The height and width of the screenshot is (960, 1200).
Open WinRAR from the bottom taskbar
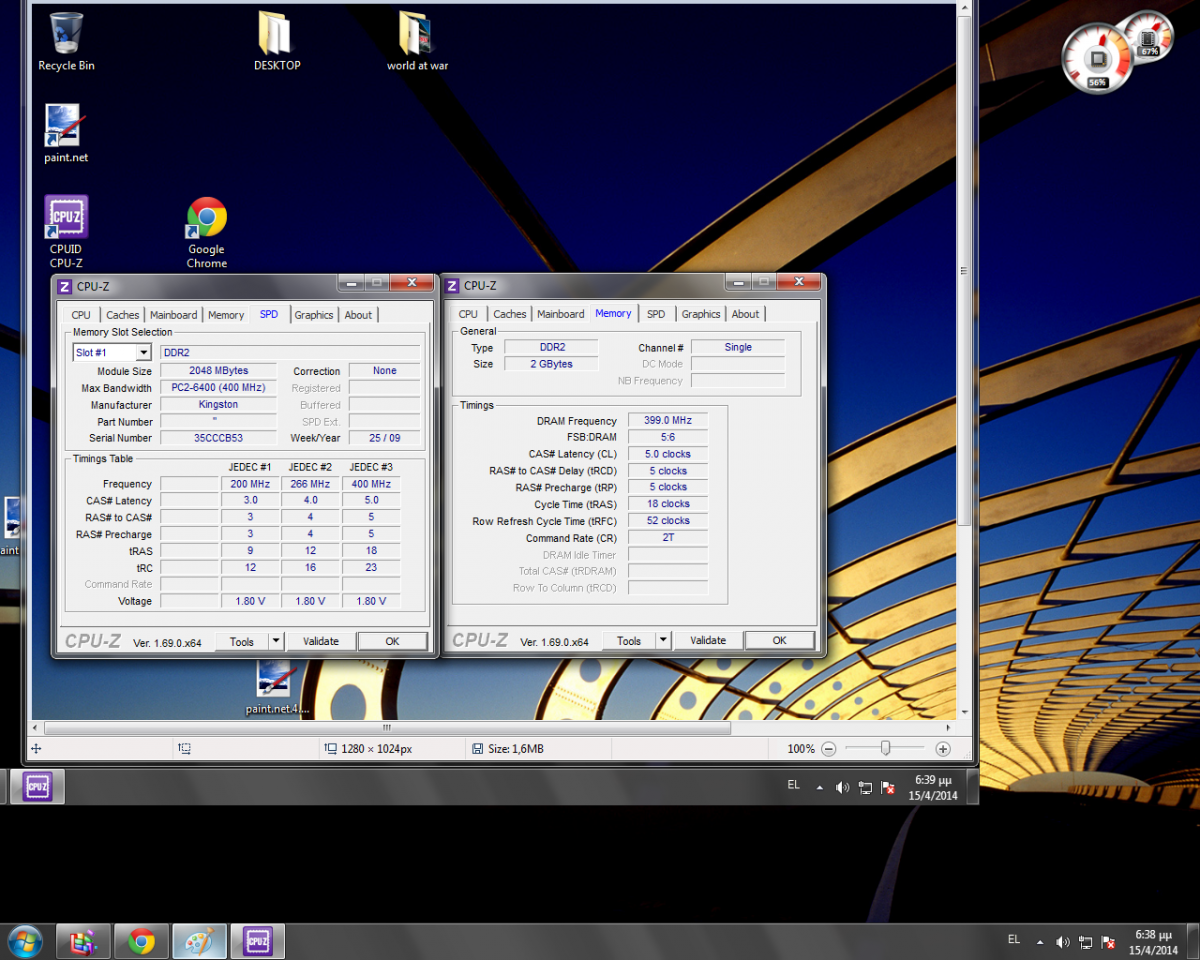pos(83,941)
